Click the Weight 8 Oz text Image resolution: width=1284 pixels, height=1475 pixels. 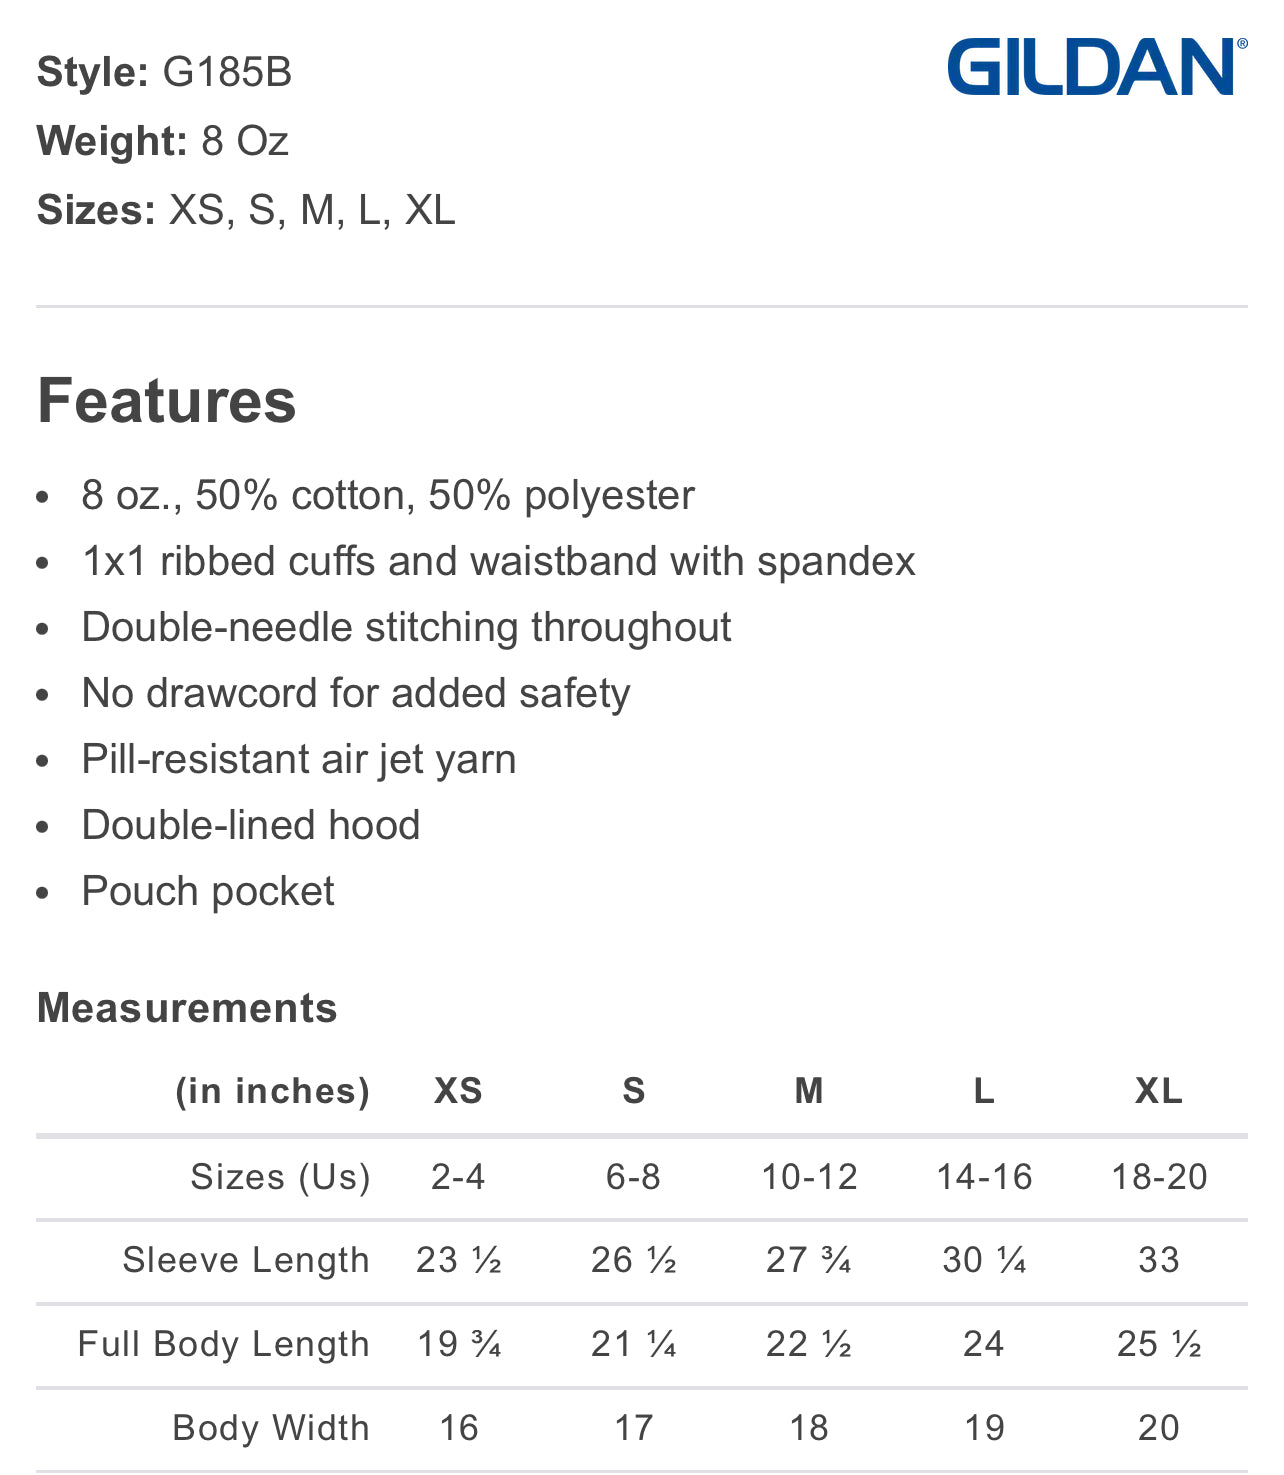[x=163, y=141]
